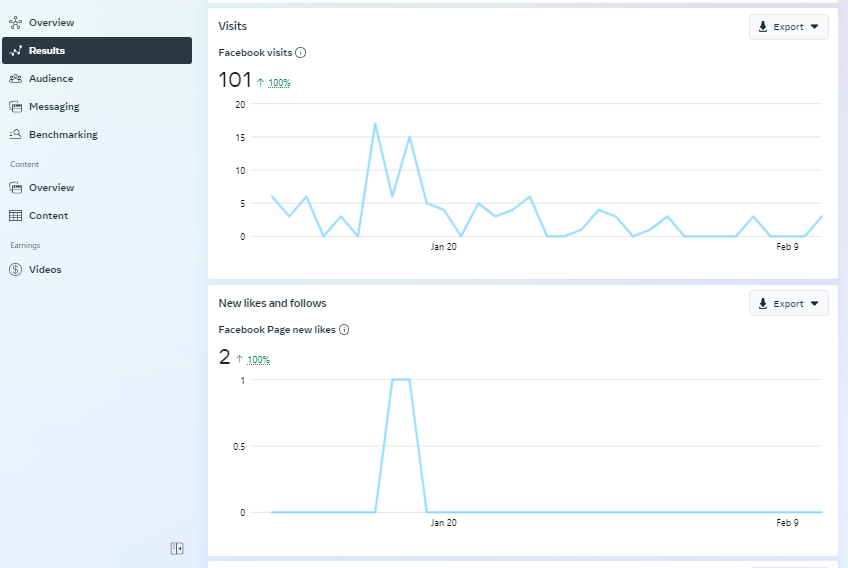Click the Results sparkline icon
This screenshot has width=848, height=568.
(x=15, y=50)
